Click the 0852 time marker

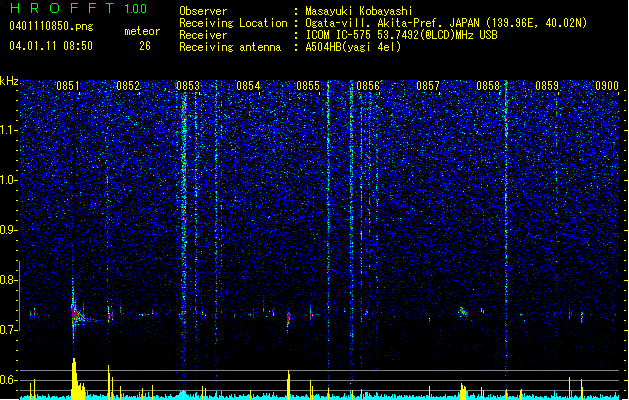click(x=128, y=86)
